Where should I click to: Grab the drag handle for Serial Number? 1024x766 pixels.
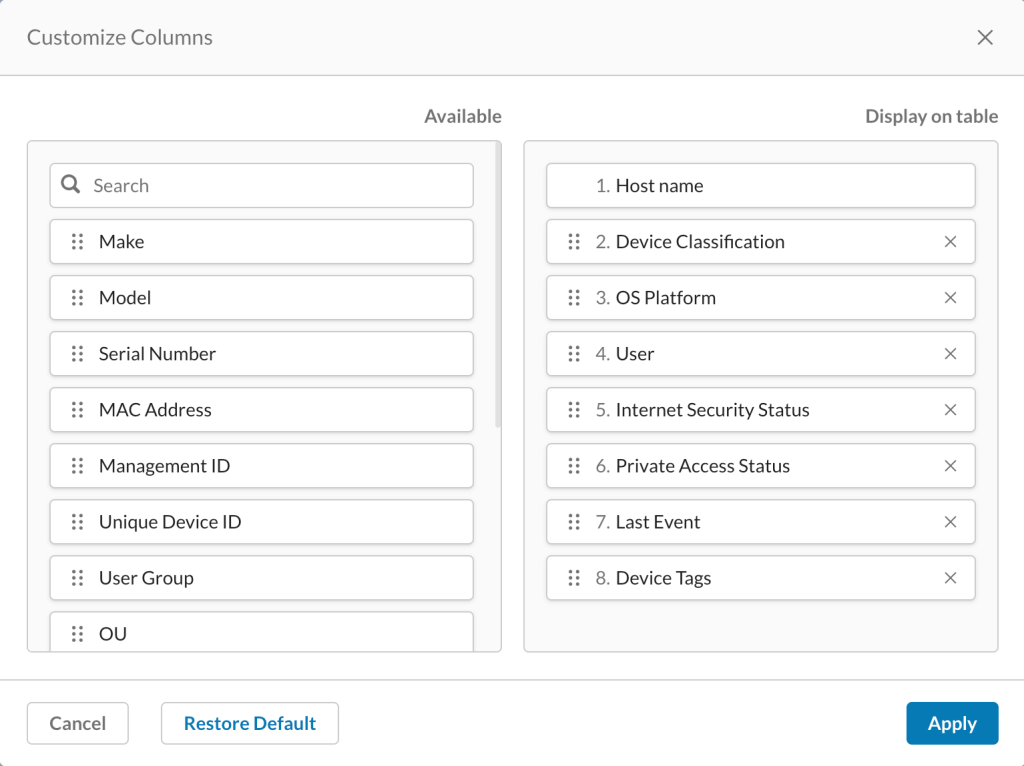[x=78, y=354]
